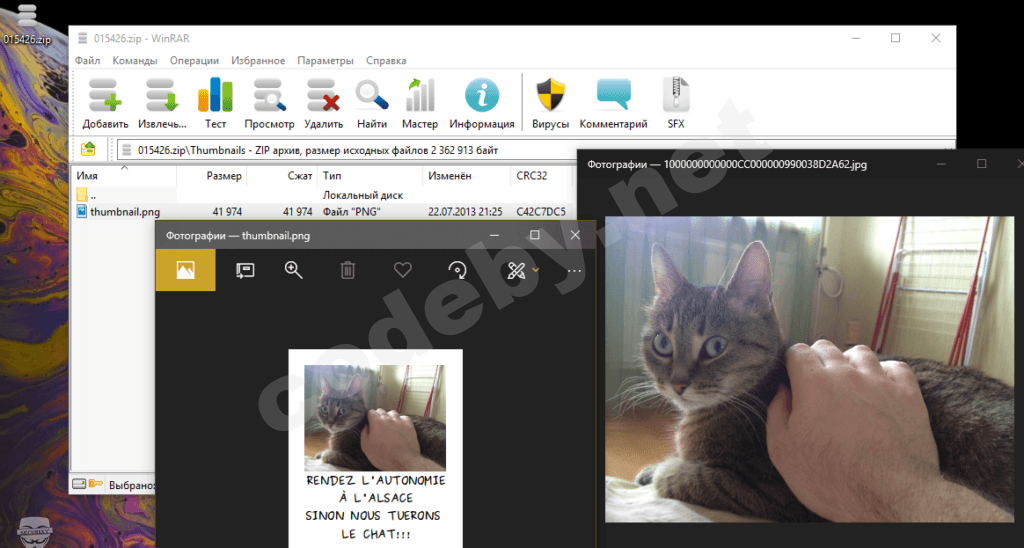Rotate the image in the Photos app
This screenshot has width=1024, height=548.
458,270
